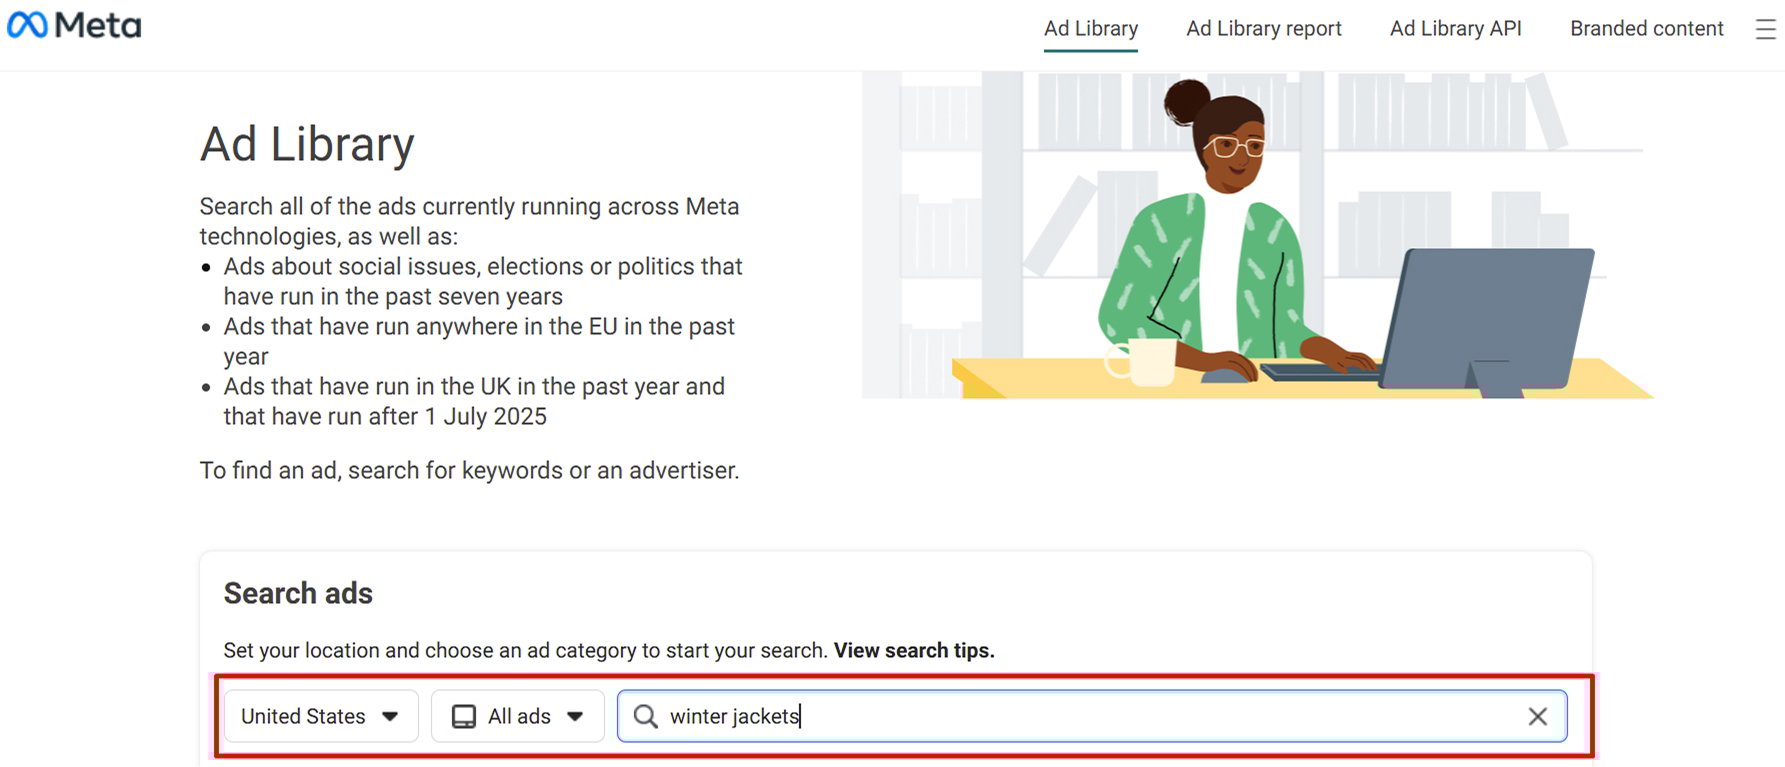Focus the winter jackets search field
This screenshot has height=767, width=1785.
point(1090,716)
